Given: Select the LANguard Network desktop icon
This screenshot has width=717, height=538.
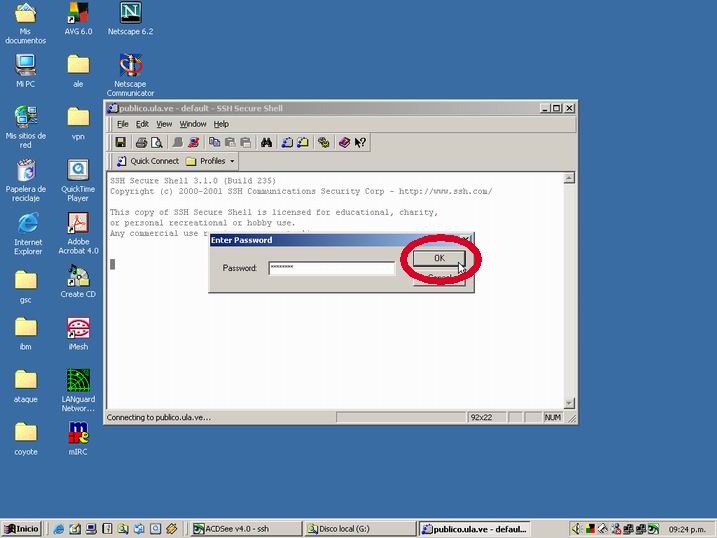Looking at the screenshot, I should click(78, 390).
